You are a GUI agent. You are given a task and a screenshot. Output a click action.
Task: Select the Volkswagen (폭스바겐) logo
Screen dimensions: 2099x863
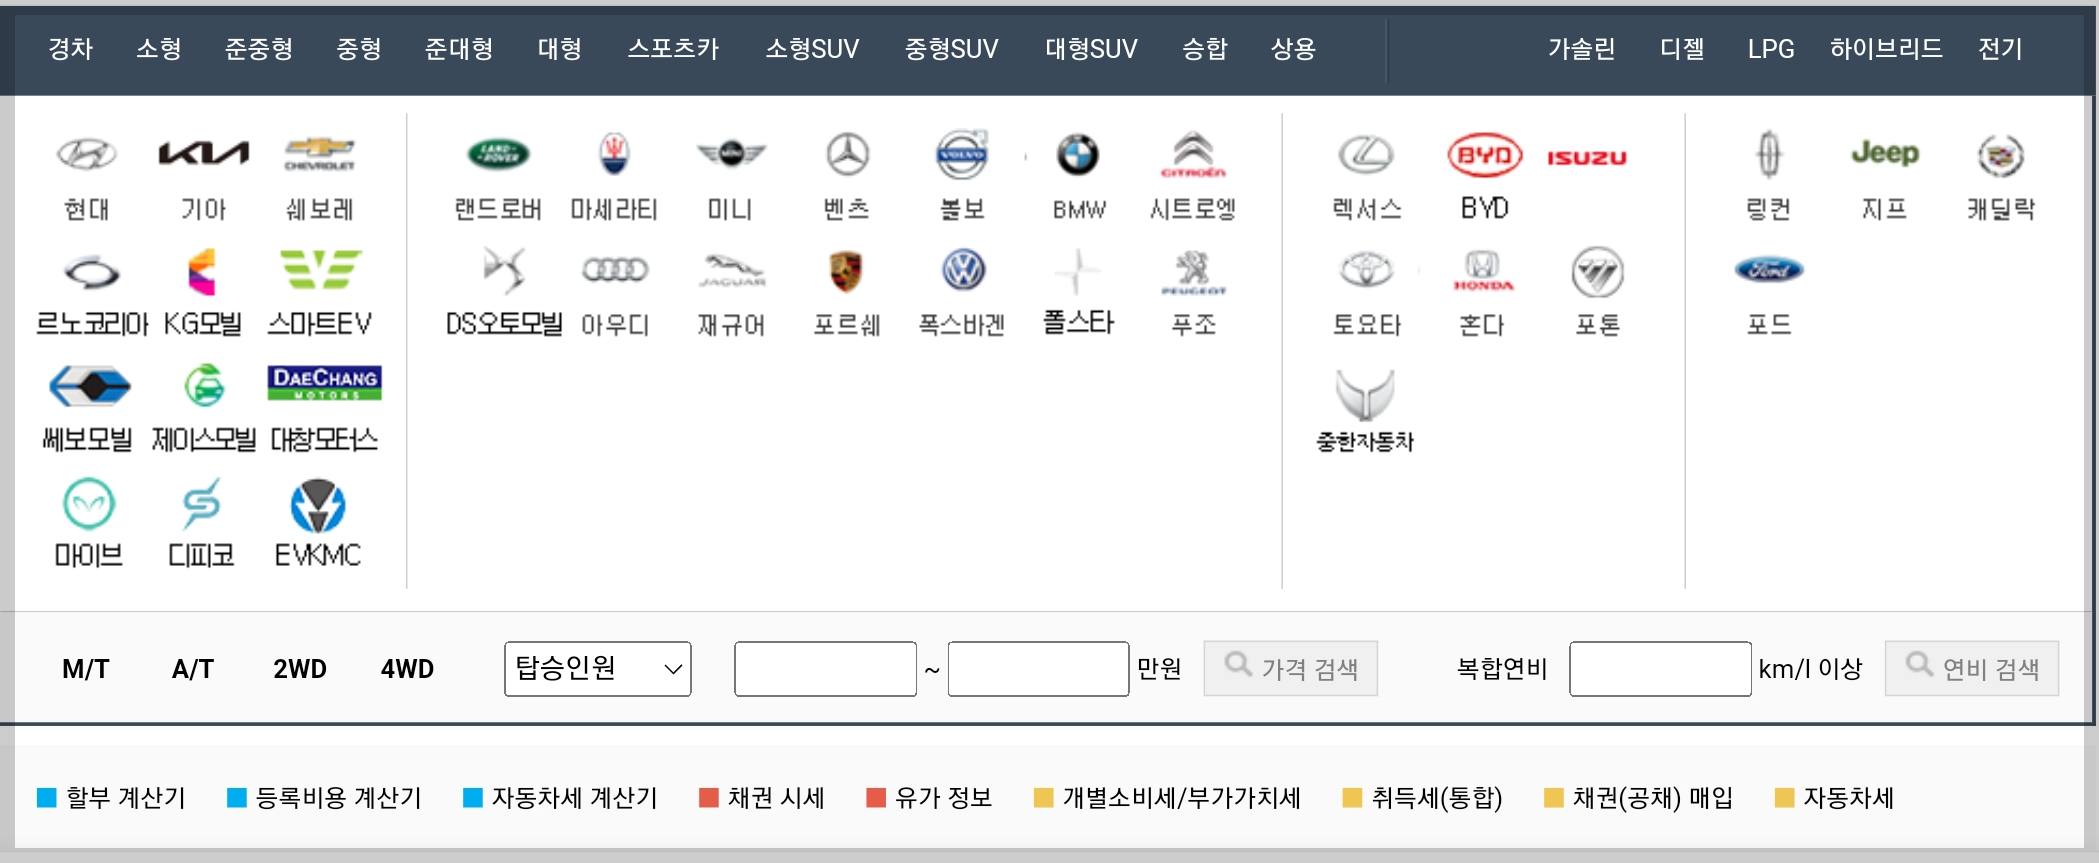(963, 270)
